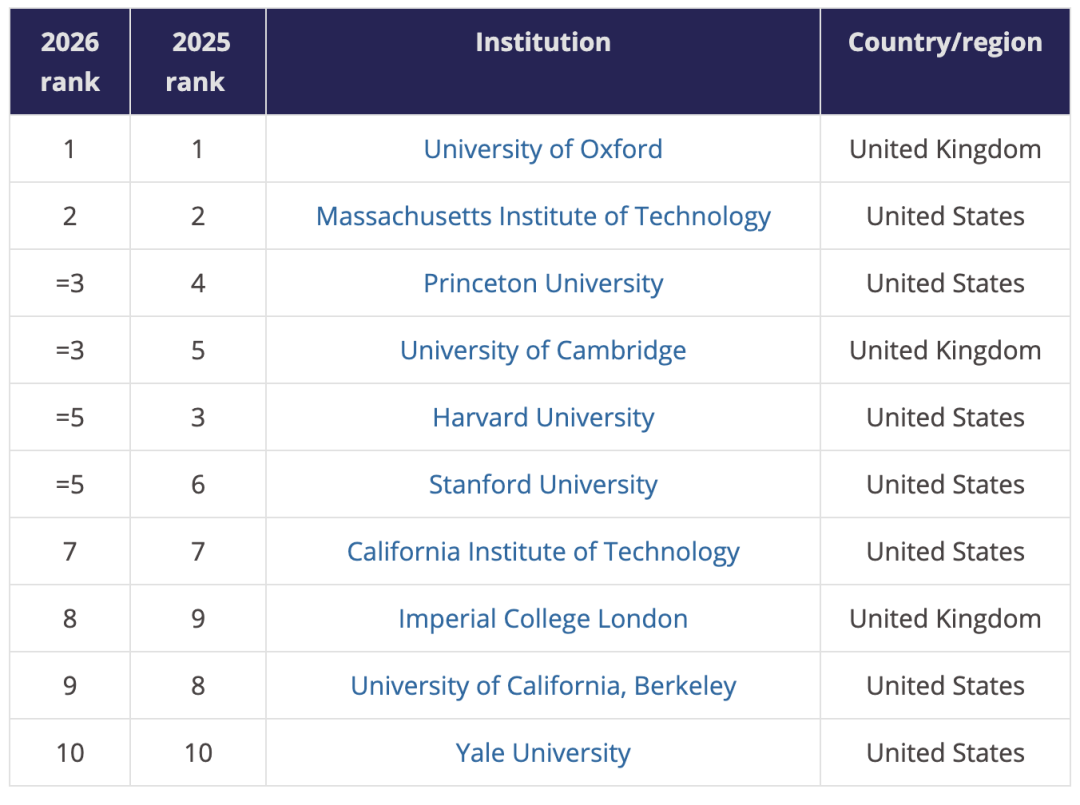This screenshot has width=1080, height=805.
Task: Select United States in the Stanford row
Action: coord(945,484)
